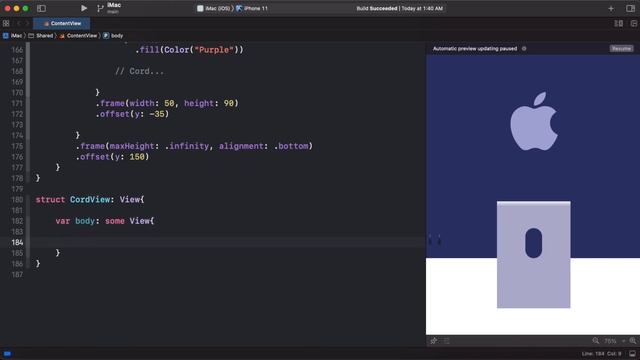
Task: Click var body: some View line
Action: 104,221
